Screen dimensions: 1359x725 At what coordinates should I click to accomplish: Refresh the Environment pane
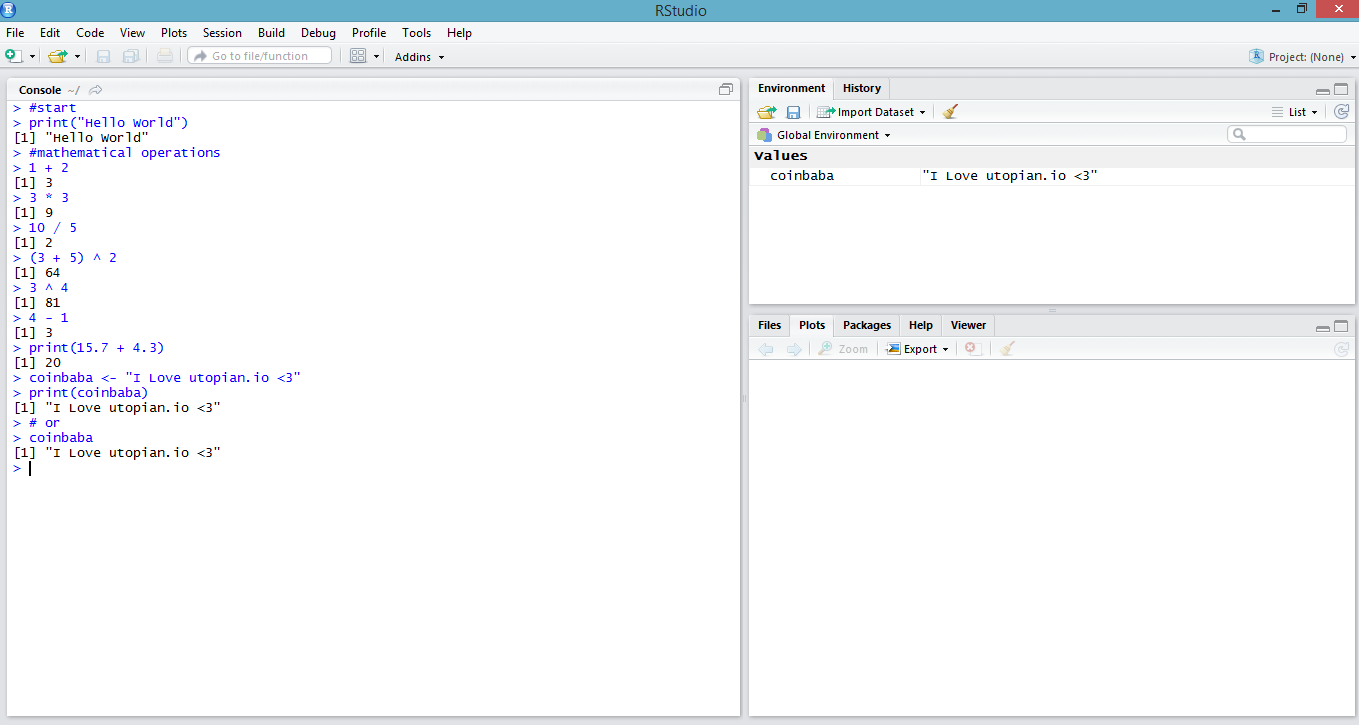click(x=1341, y=112)
